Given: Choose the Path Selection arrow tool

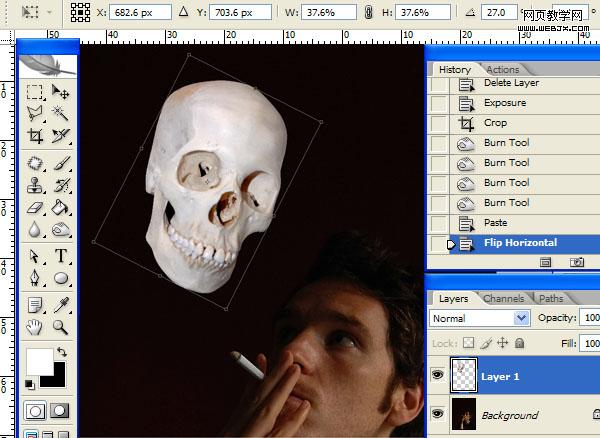Looking at the screenshot, I should (34, 256).
